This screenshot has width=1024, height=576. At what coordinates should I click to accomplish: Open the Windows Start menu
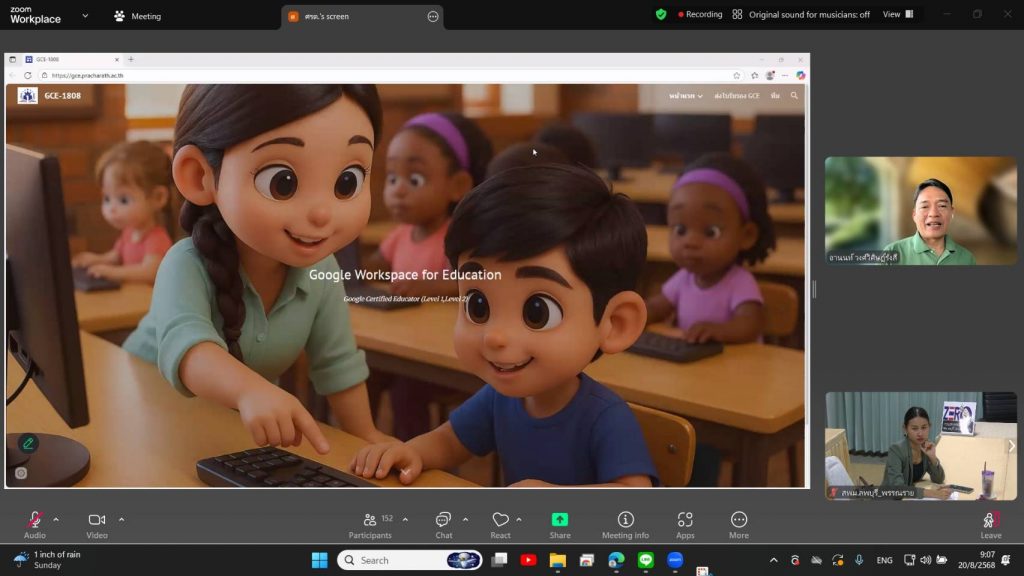pyautogui.click(x=319, y=560)
